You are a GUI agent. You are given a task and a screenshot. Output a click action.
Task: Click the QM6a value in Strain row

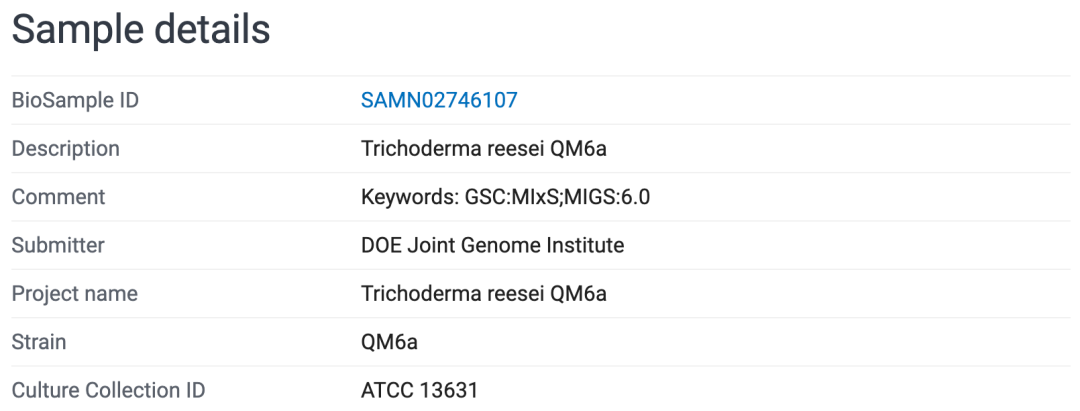click(x=389, y=342)
